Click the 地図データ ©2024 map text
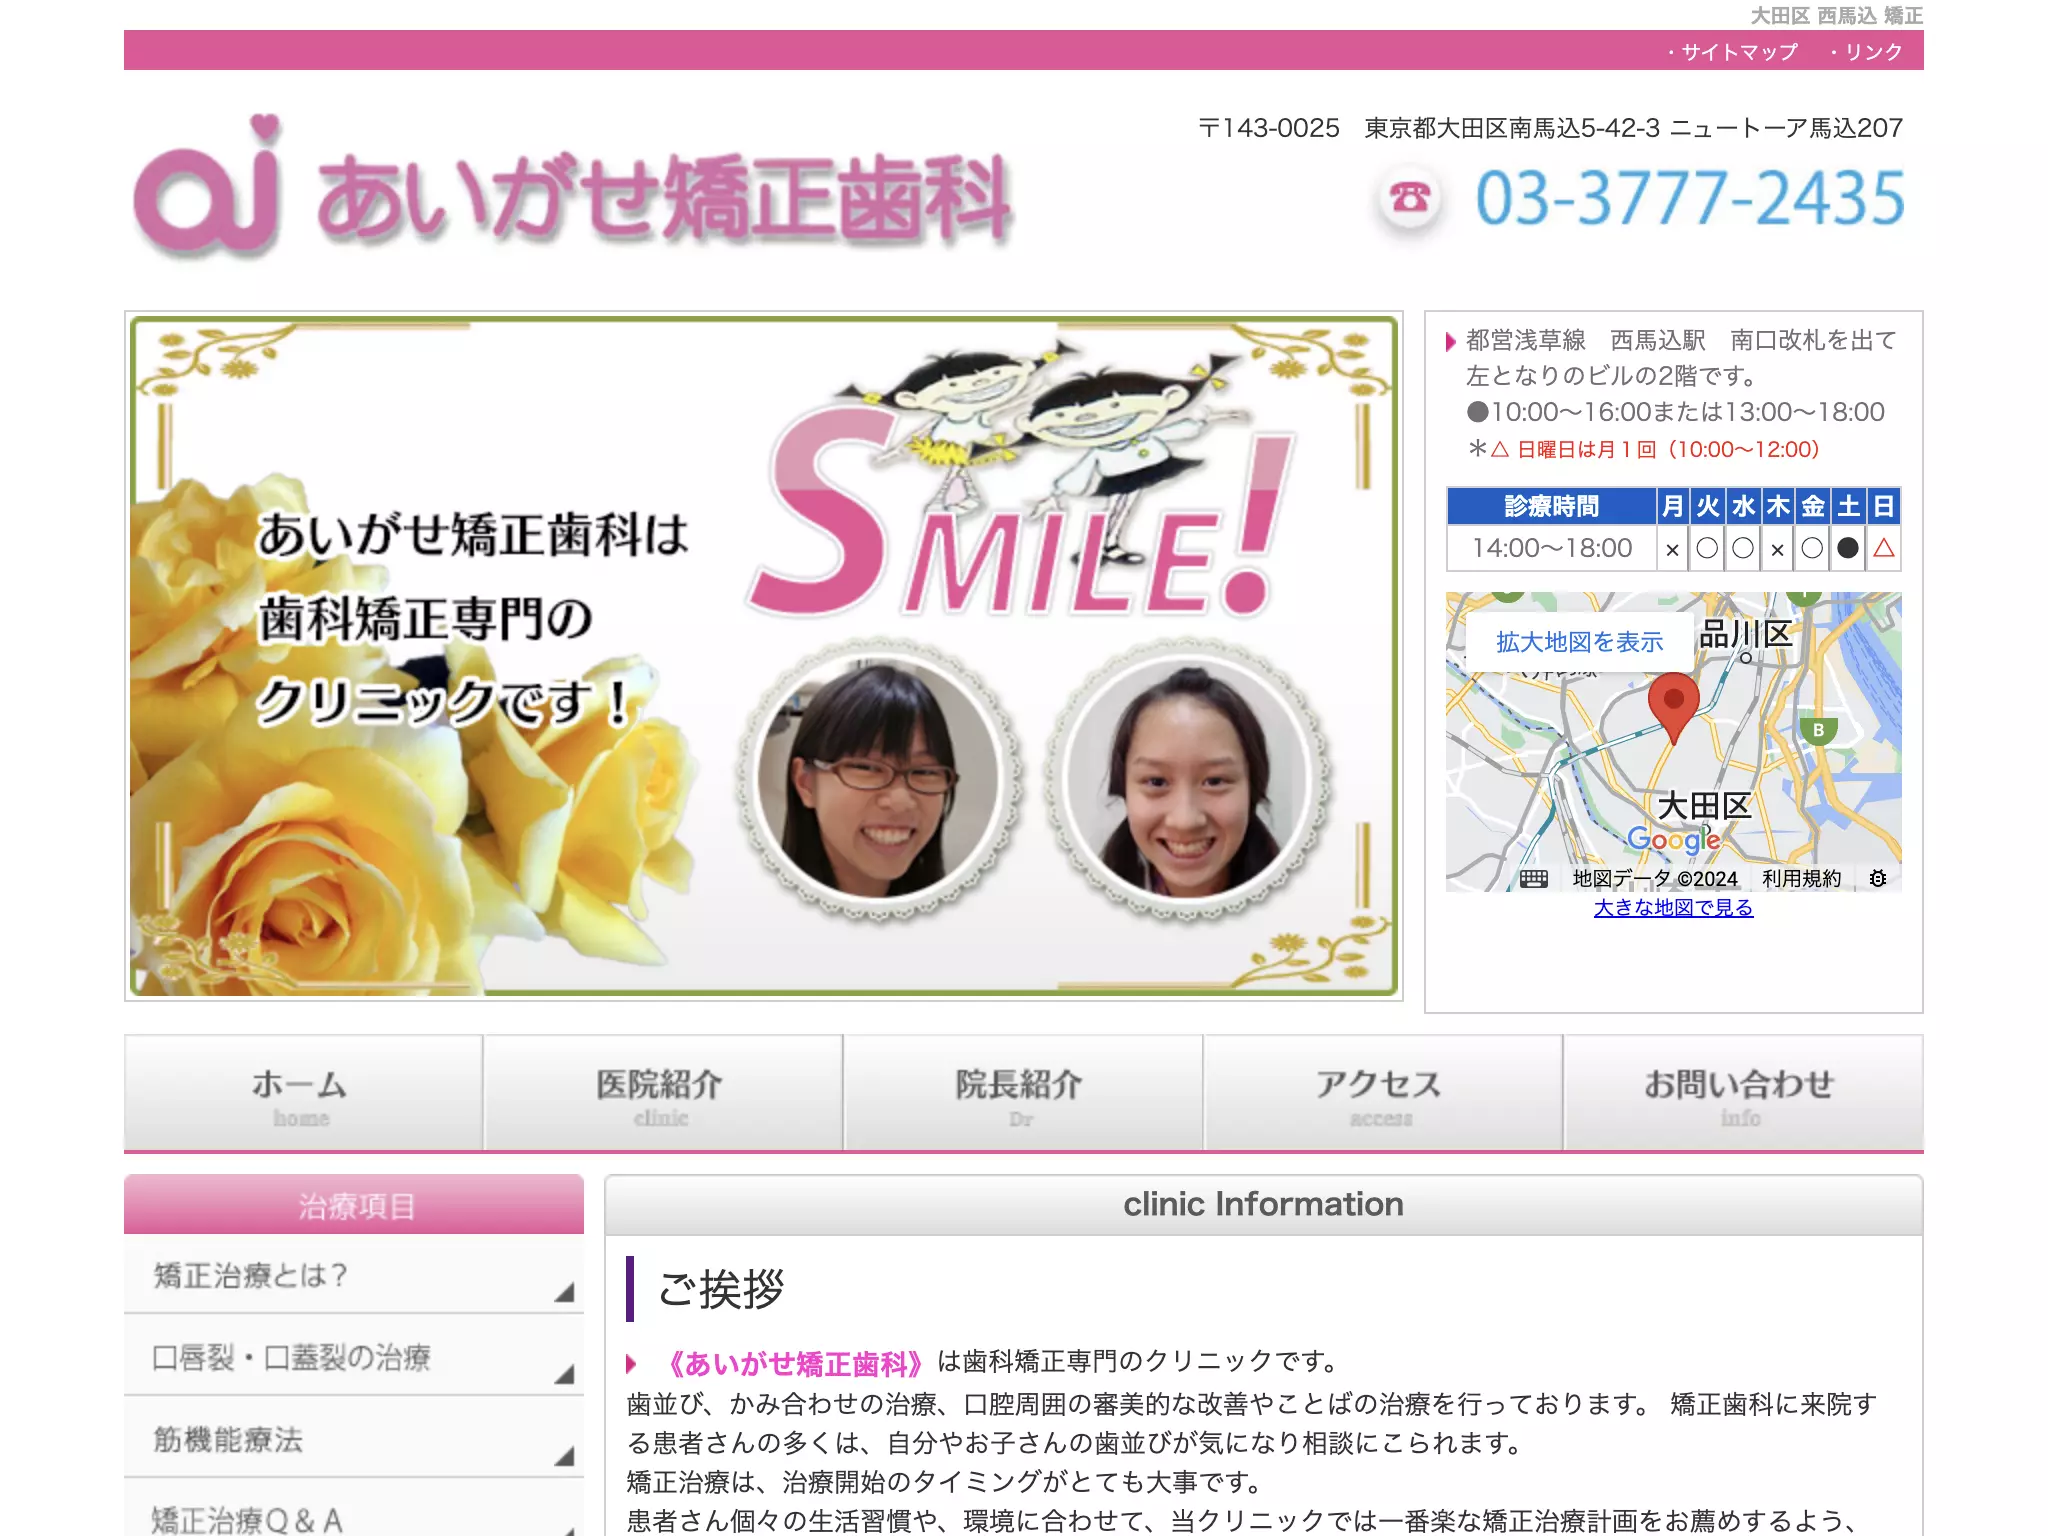Viewport: 2048px width, 1536px height. pyautogui.click(x=1655, y=878)
